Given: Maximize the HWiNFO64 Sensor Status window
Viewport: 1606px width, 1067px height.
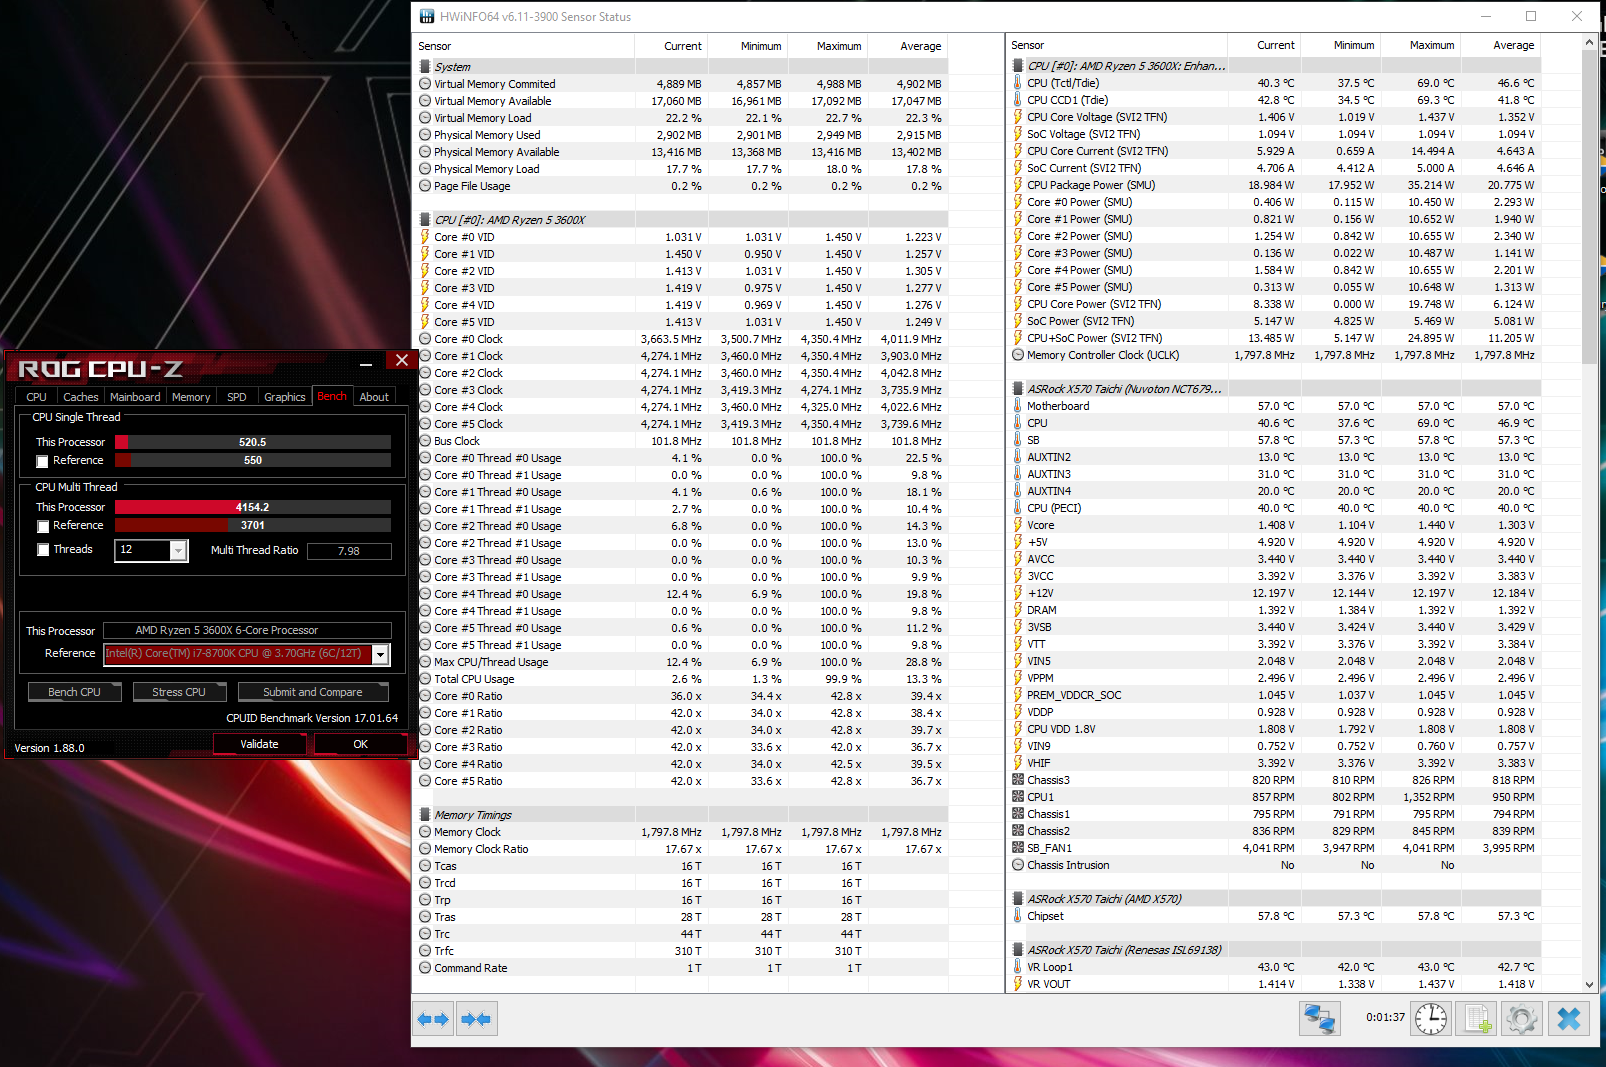Looking at the screenshot, I should click(x=1530, y=16).
